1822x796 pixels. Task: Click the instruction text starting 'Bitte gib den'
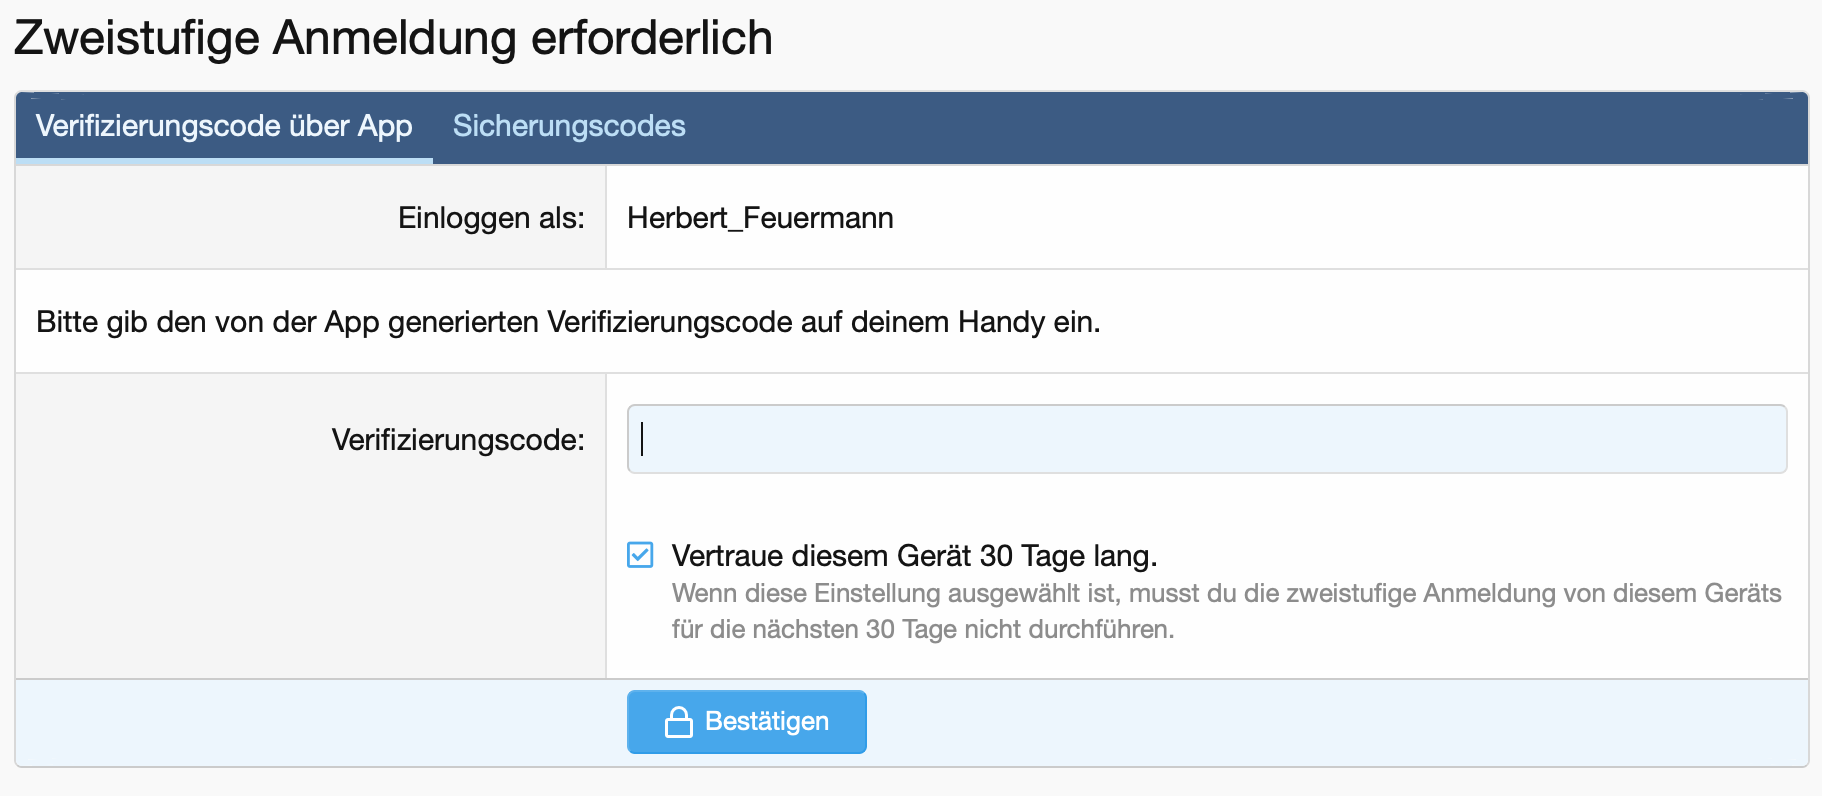pos(568,322)
